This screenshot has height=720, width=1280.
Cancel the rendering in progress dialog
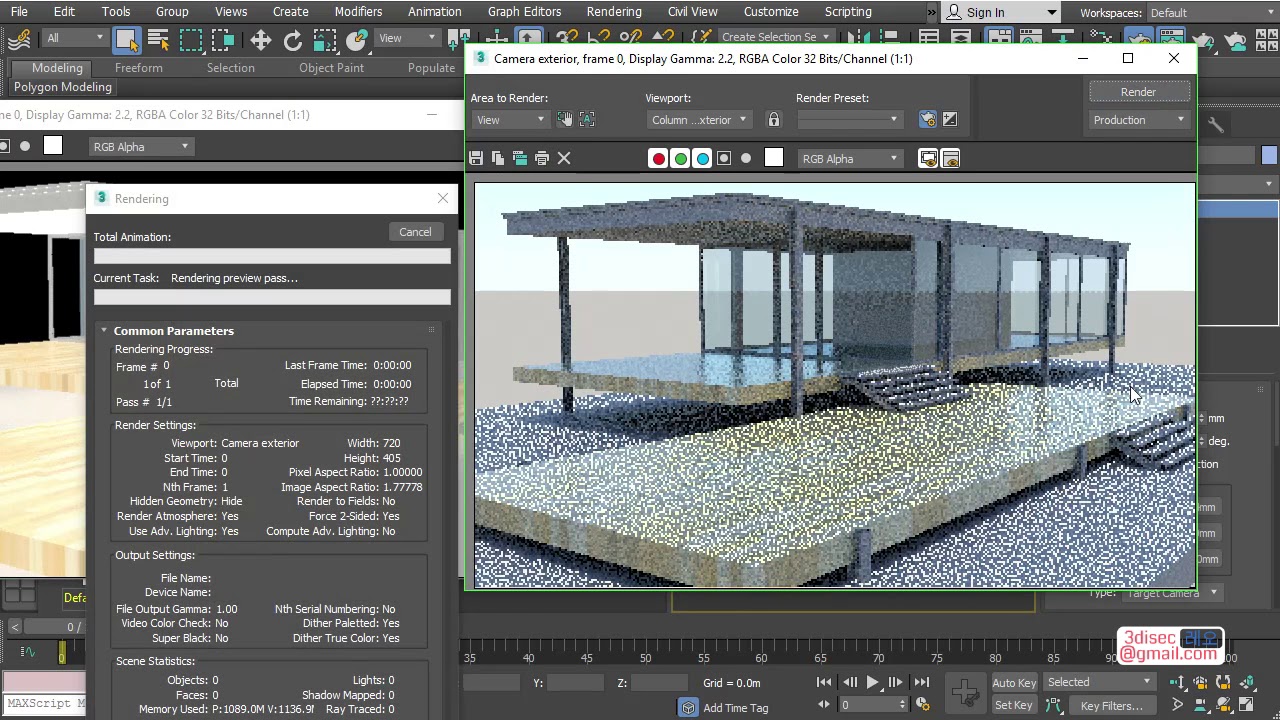point(415,232)
